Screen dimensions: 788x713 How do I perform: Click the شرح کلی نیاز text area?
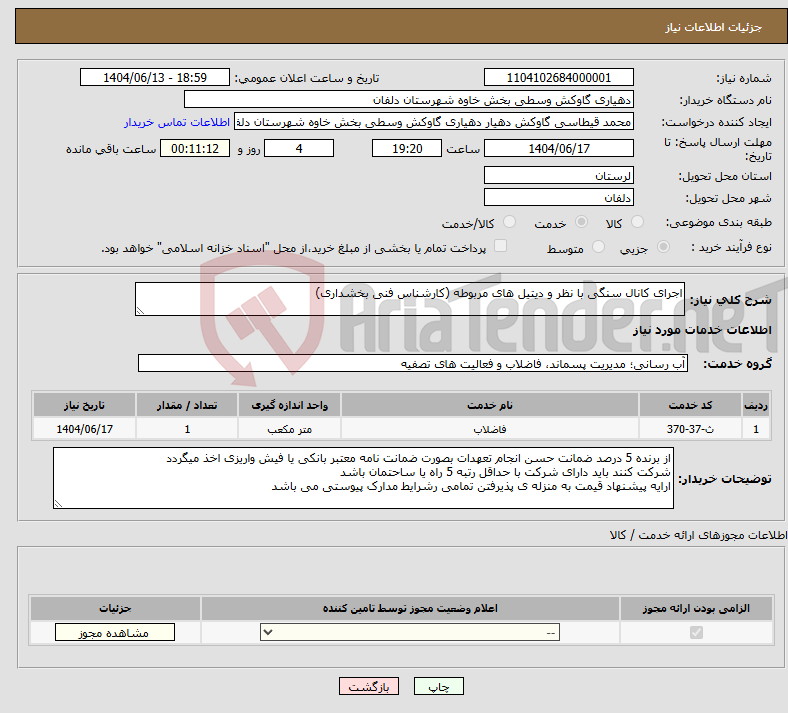click(410, 299)
